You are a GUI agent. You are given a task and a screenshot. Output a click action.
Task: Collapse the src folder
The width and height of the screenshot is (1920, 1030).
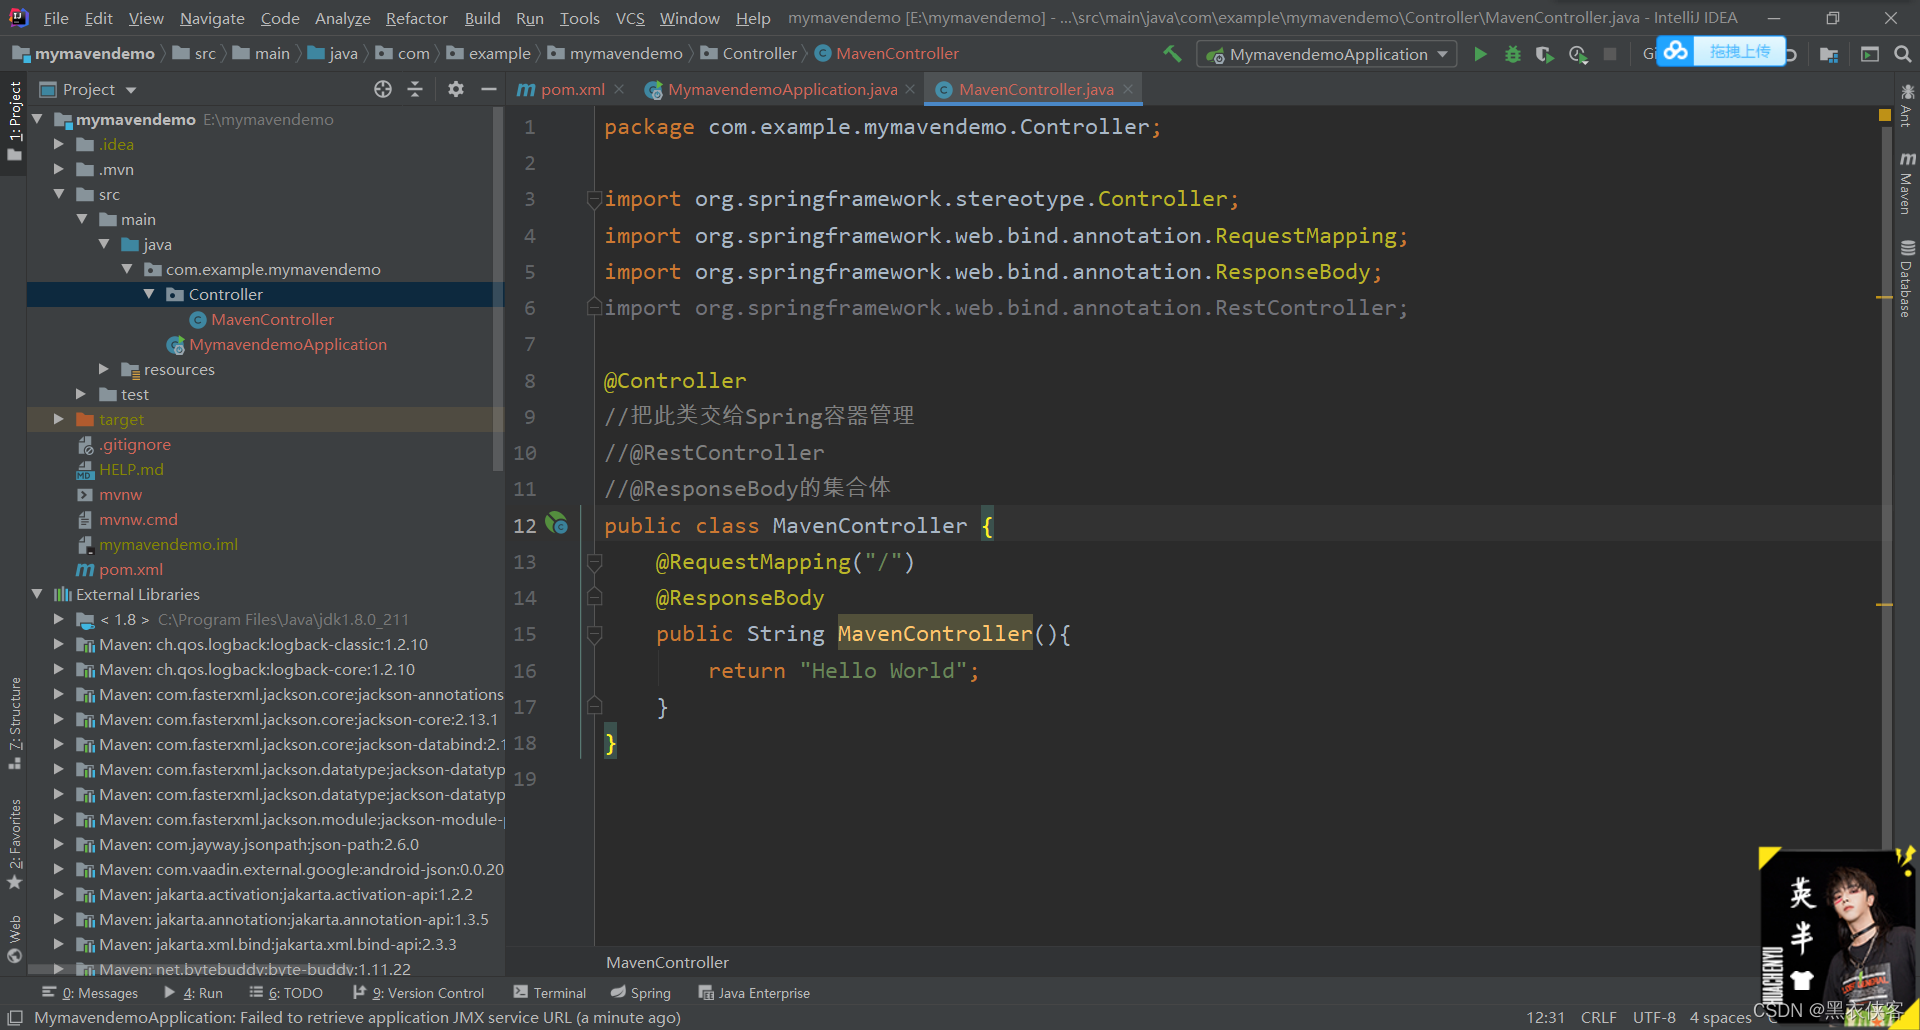pos(59,194)
